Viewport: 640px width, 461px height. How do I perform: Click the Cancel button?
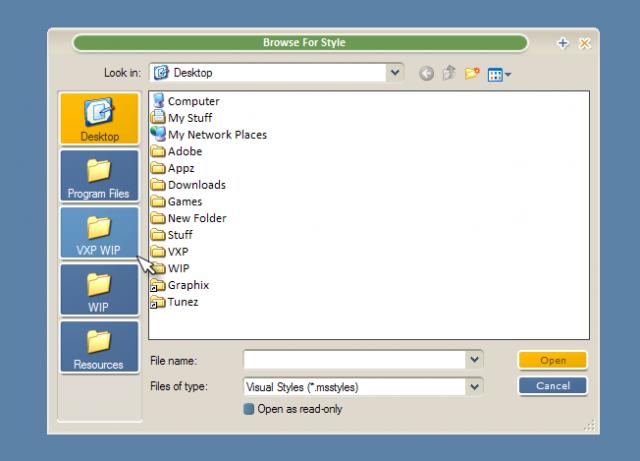[x=553, y=385]
